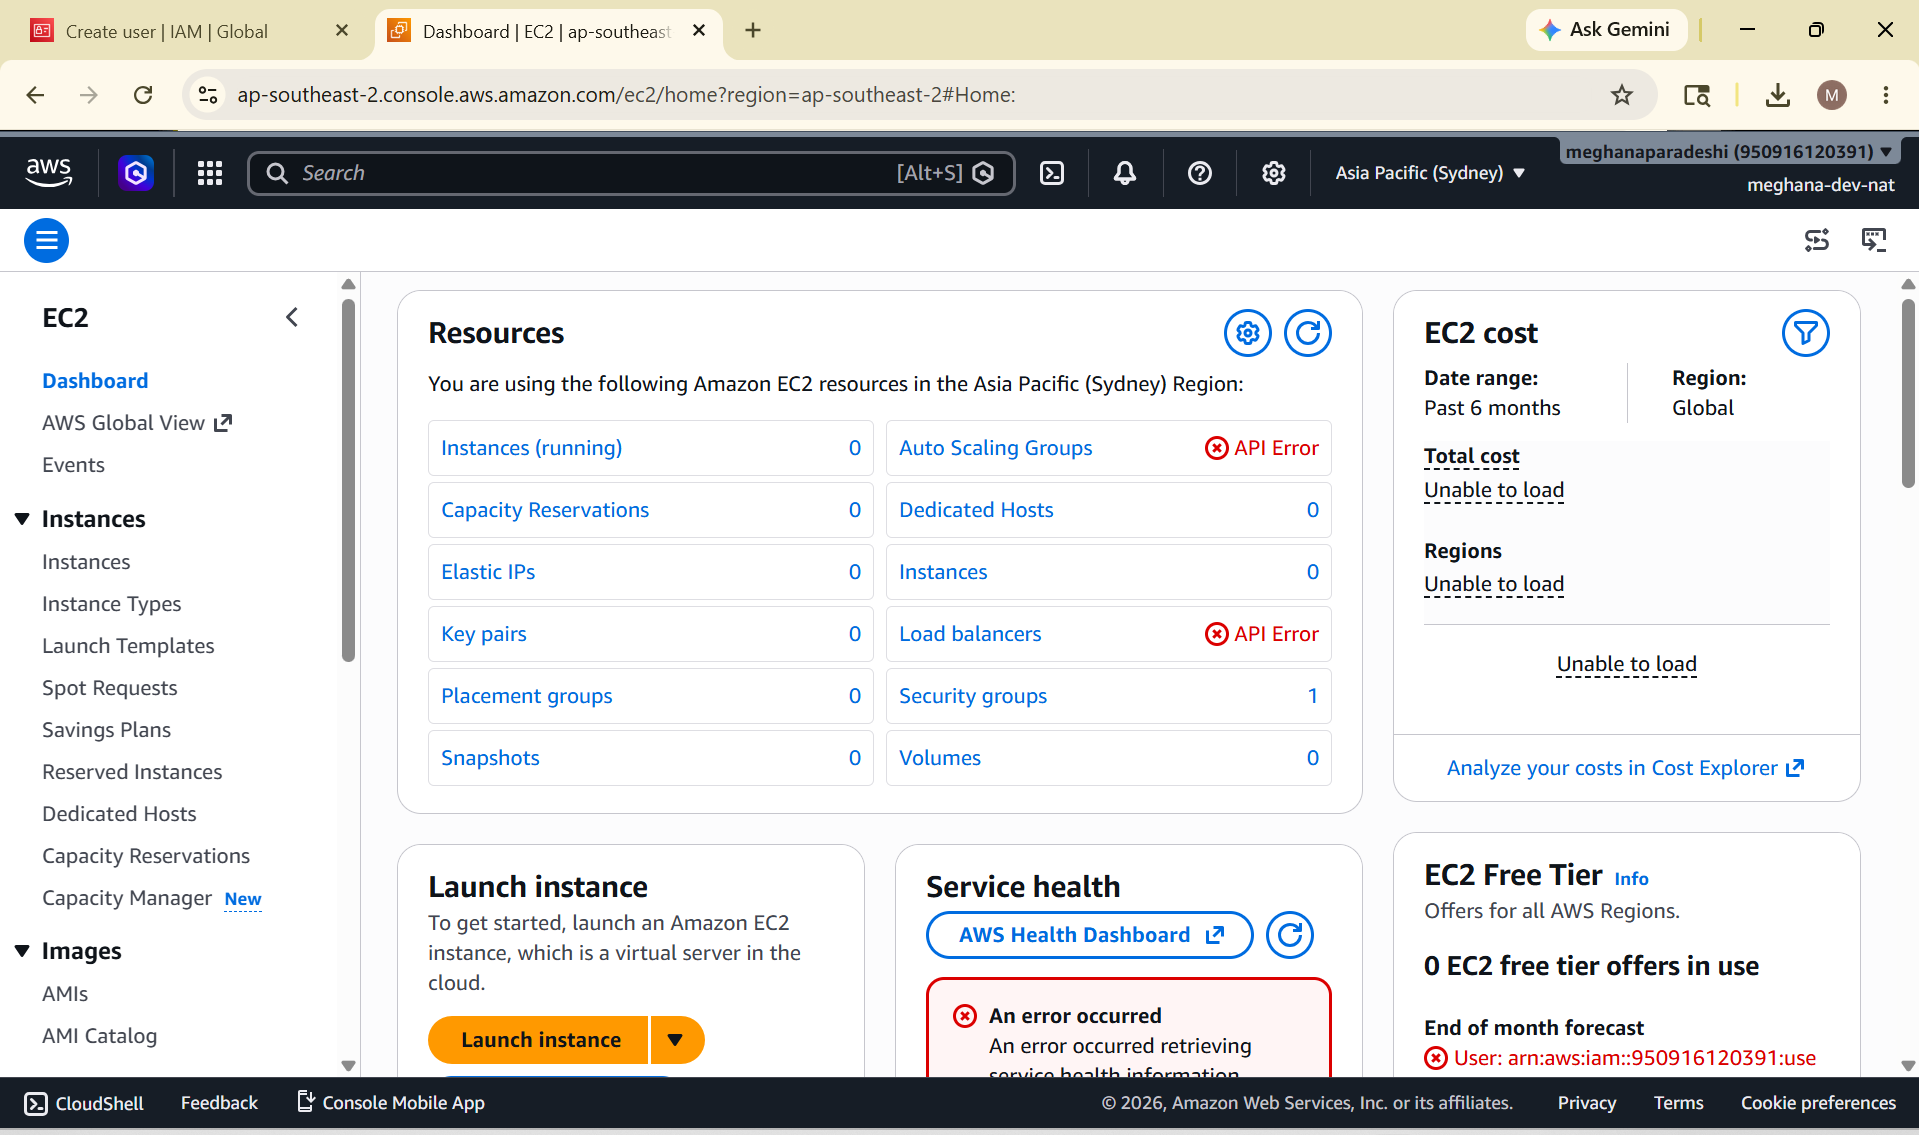Open Google Lens search icon in toolbar
Screen dimensions: 1919x1135
(1697, 95)
